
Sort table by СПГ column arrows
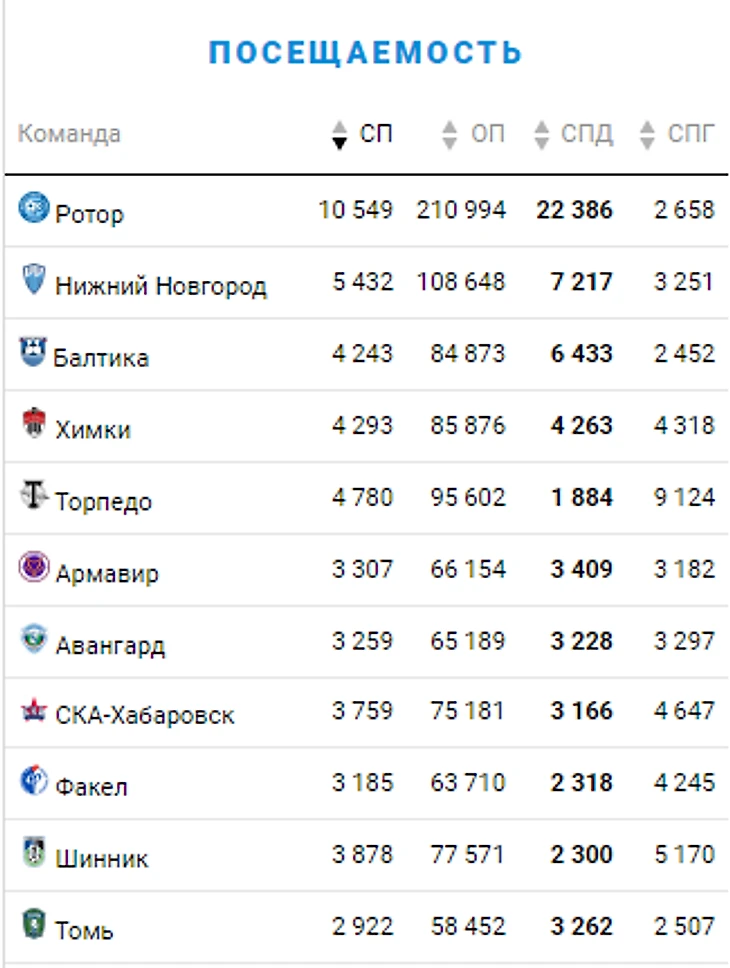click(647, 135)
